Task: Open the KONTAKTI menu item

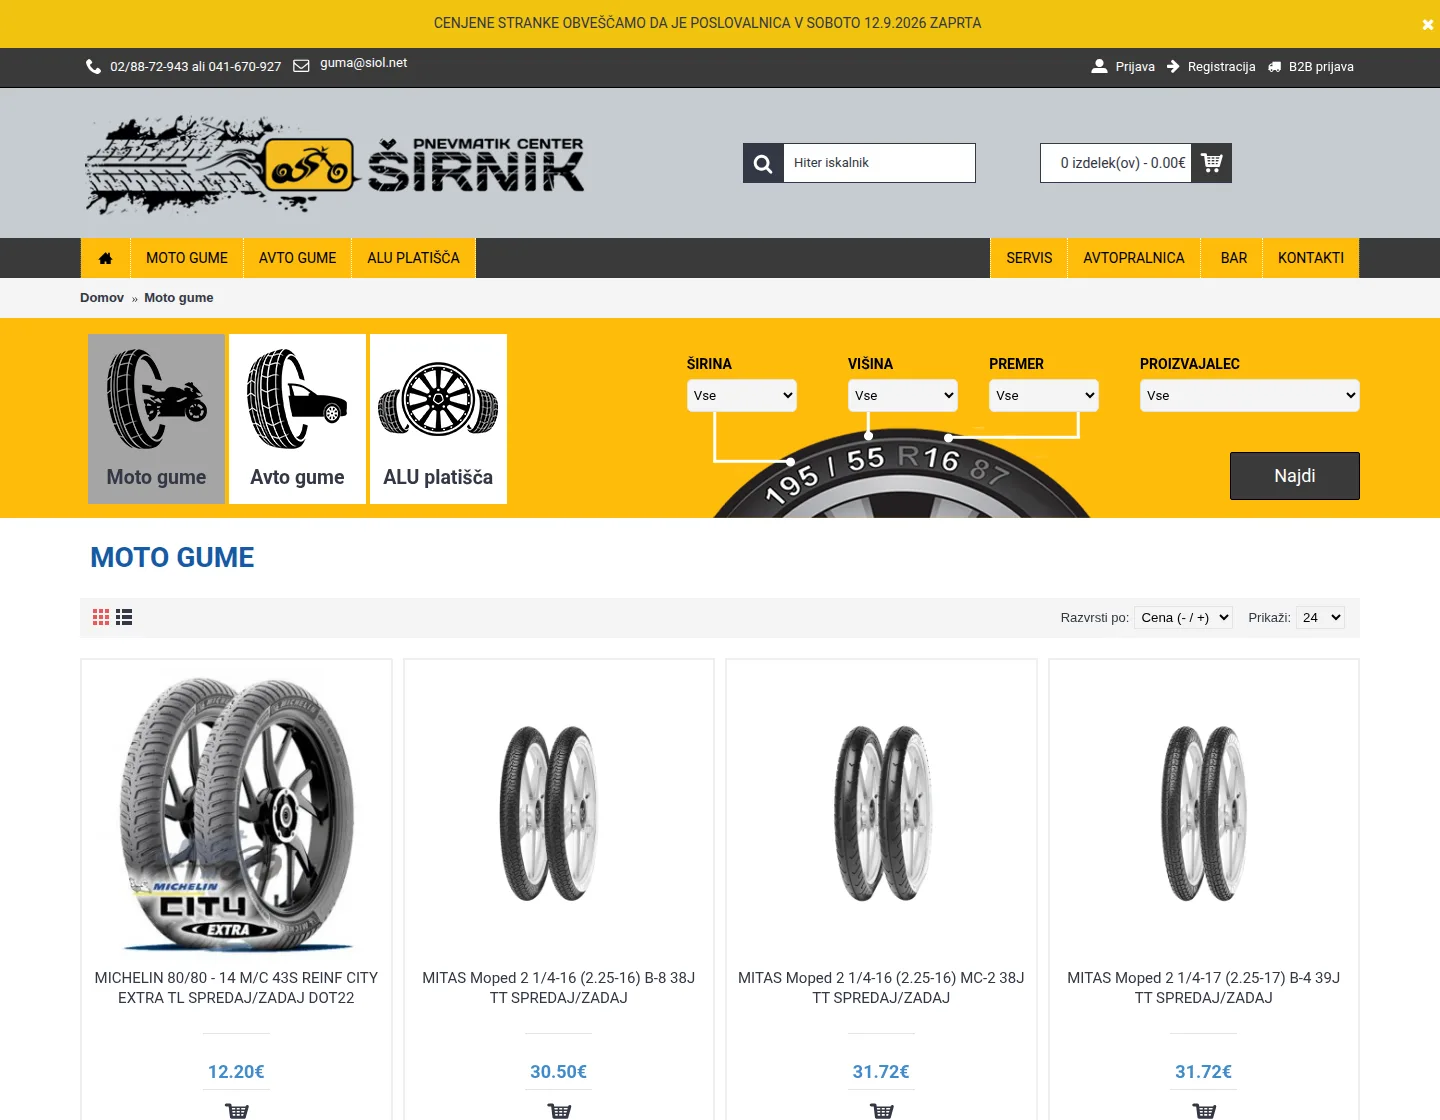Action: point(1311,258)
